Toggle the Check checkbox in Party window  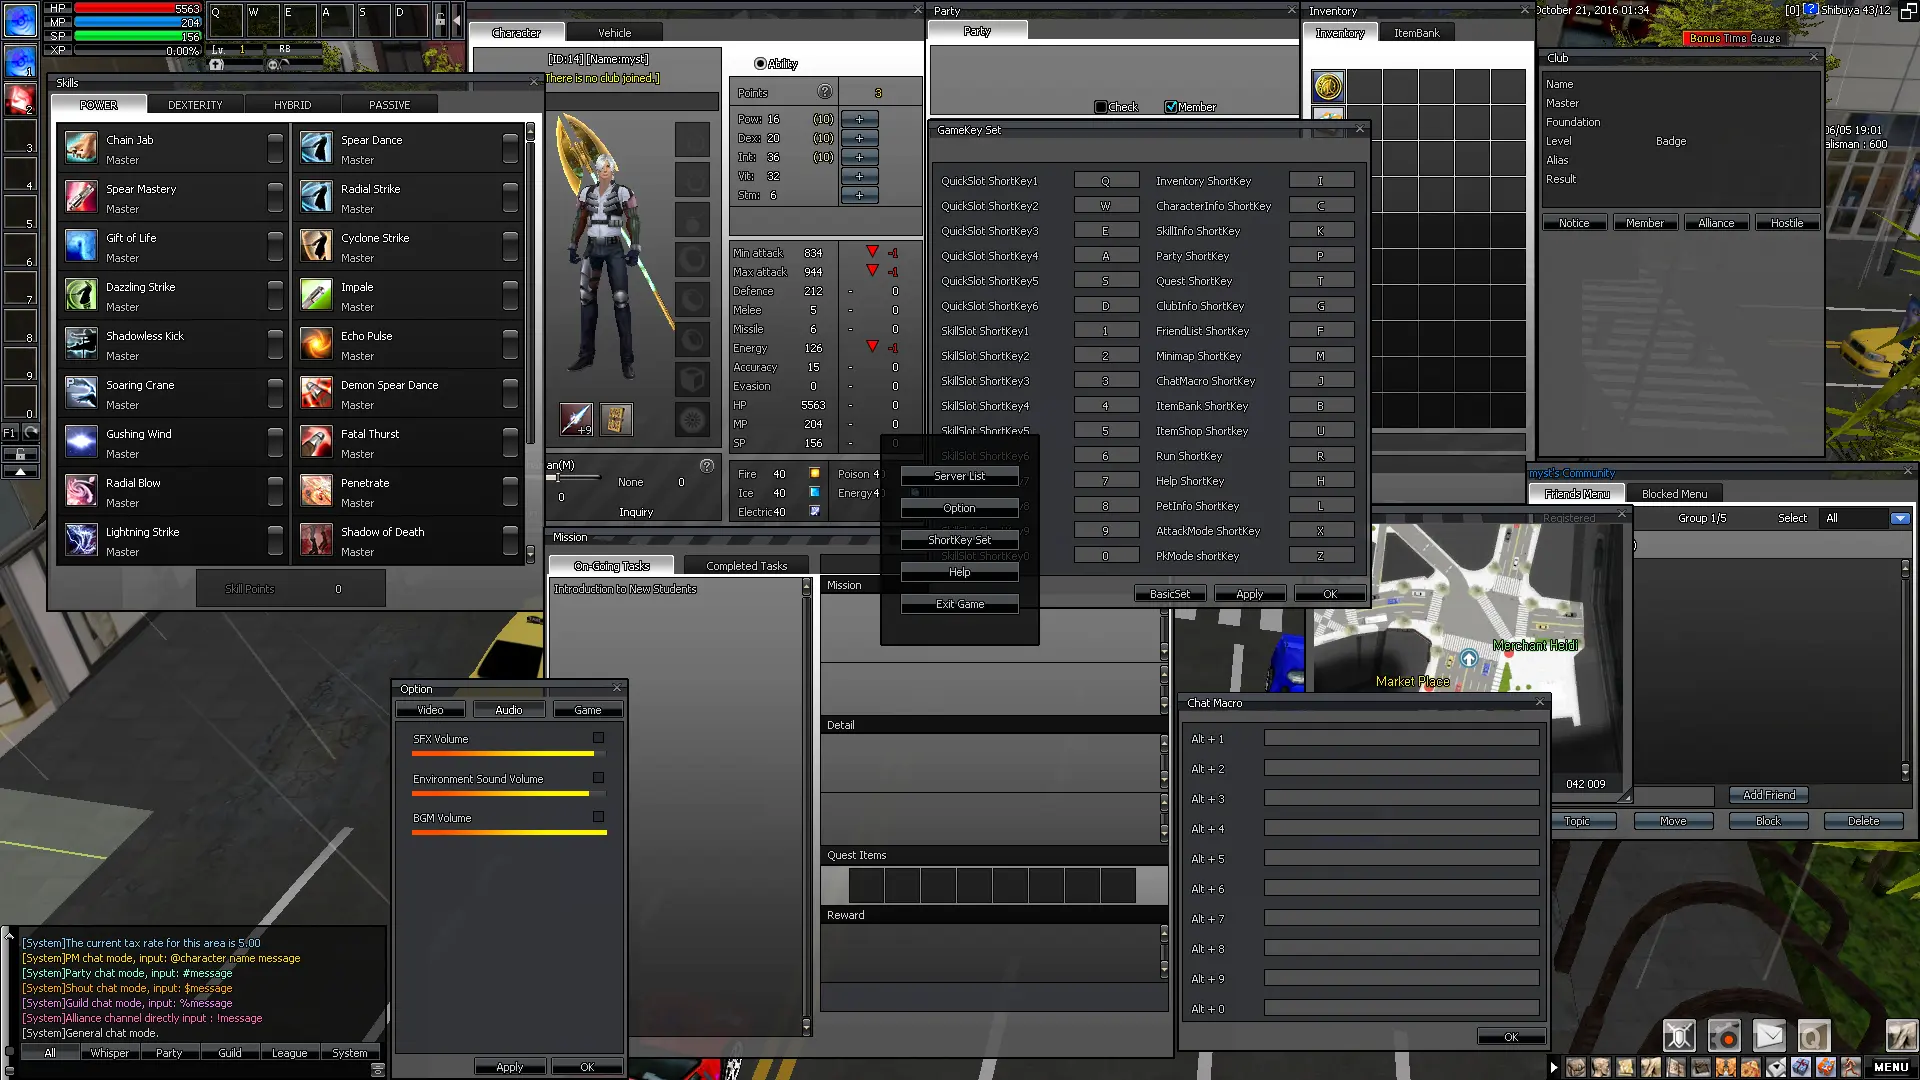pos(1101,107)
